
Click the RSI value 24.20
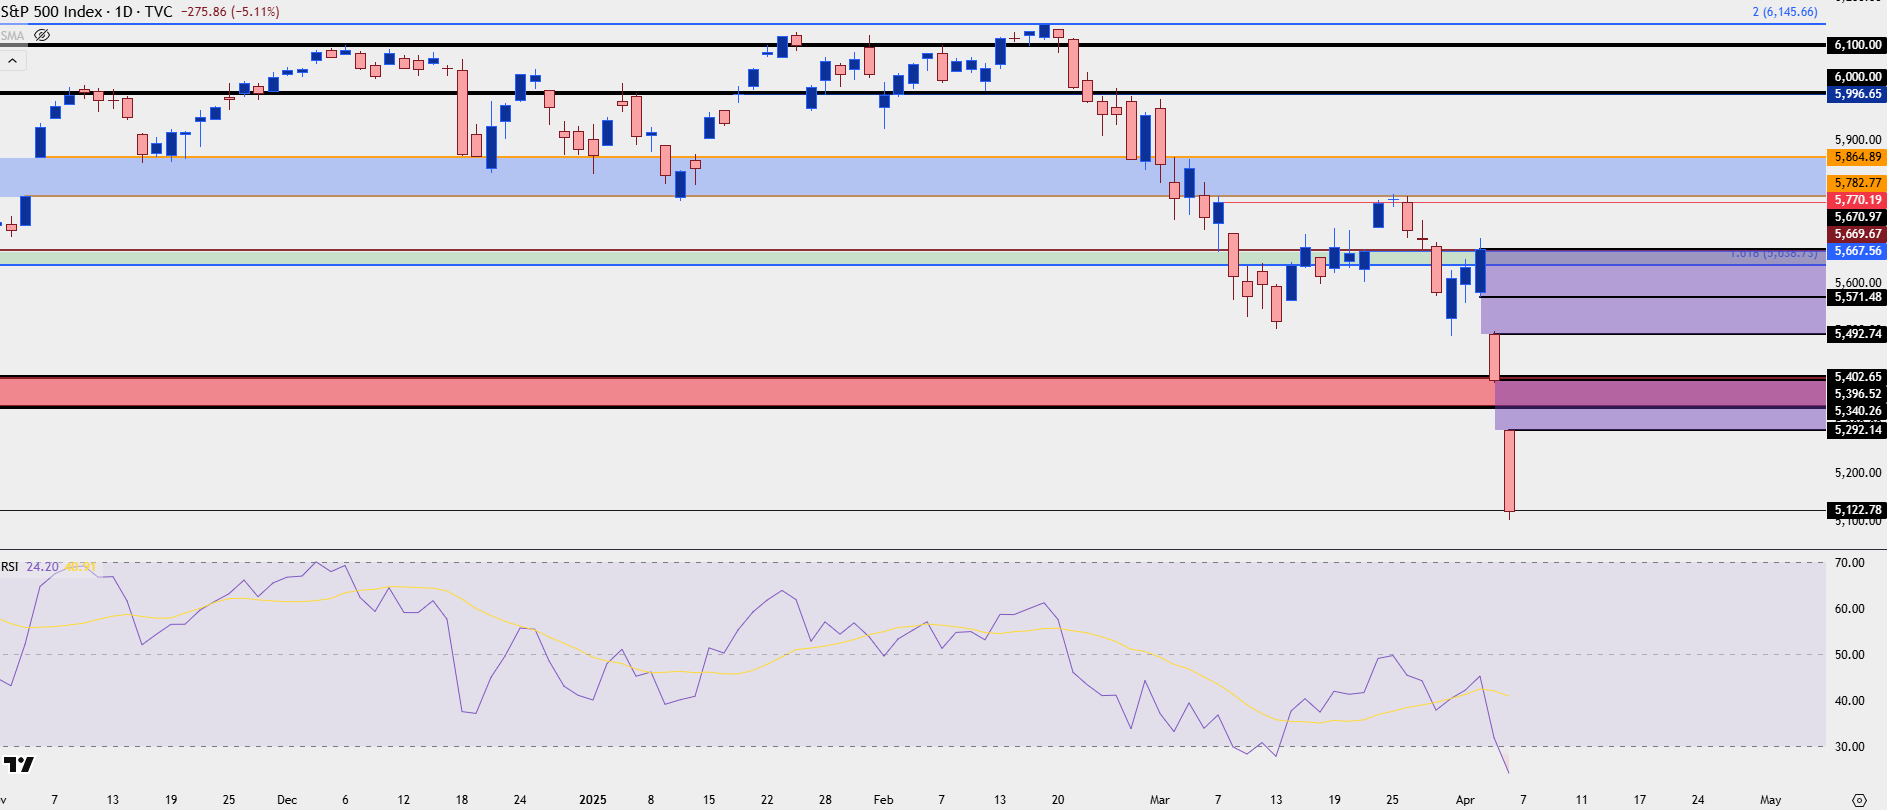pos(42,567)
